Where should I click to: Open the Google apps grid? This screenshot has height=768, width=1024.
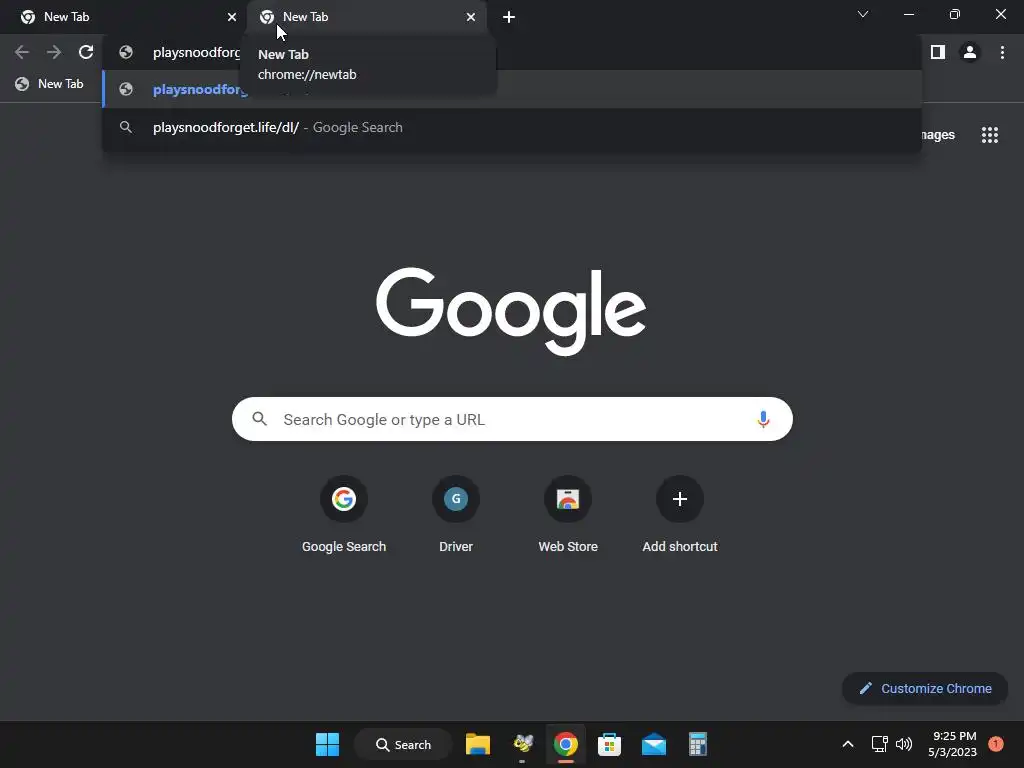tap(989, 135)
